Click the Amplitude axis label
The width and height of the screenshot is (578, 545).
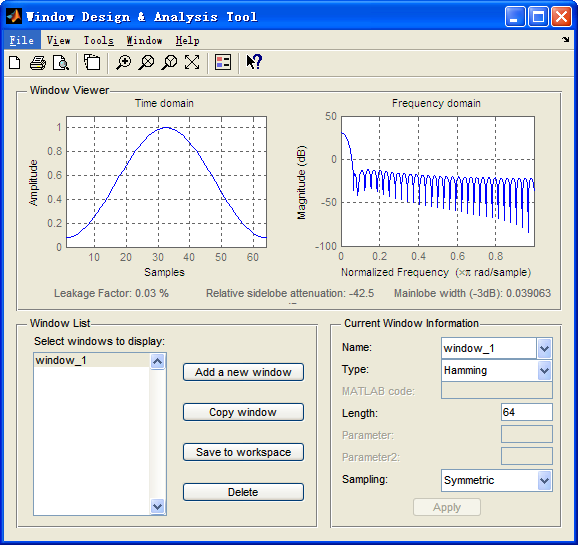pos(33,183)
